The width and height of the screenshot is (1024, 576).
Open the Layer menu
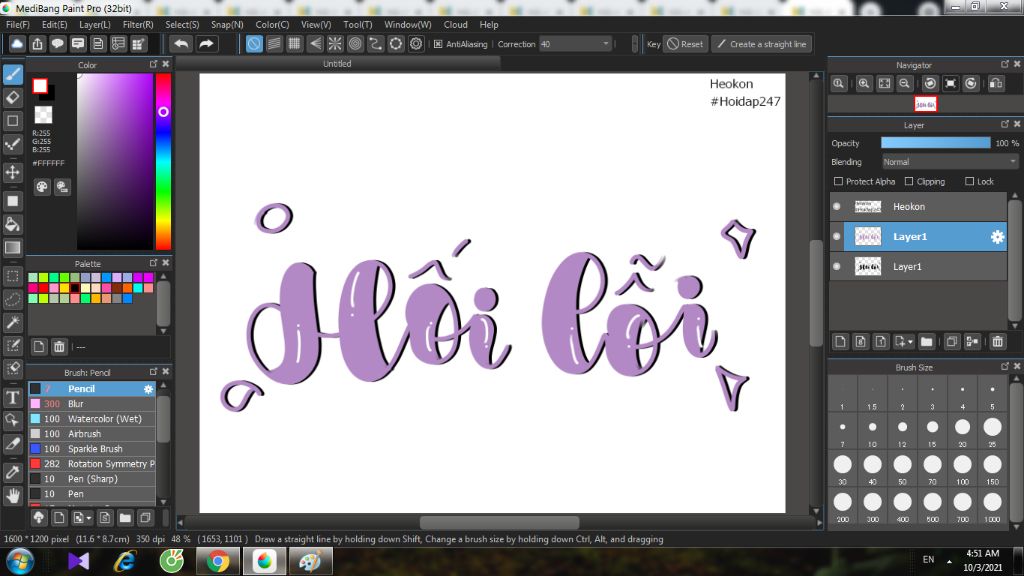[95, 25]
